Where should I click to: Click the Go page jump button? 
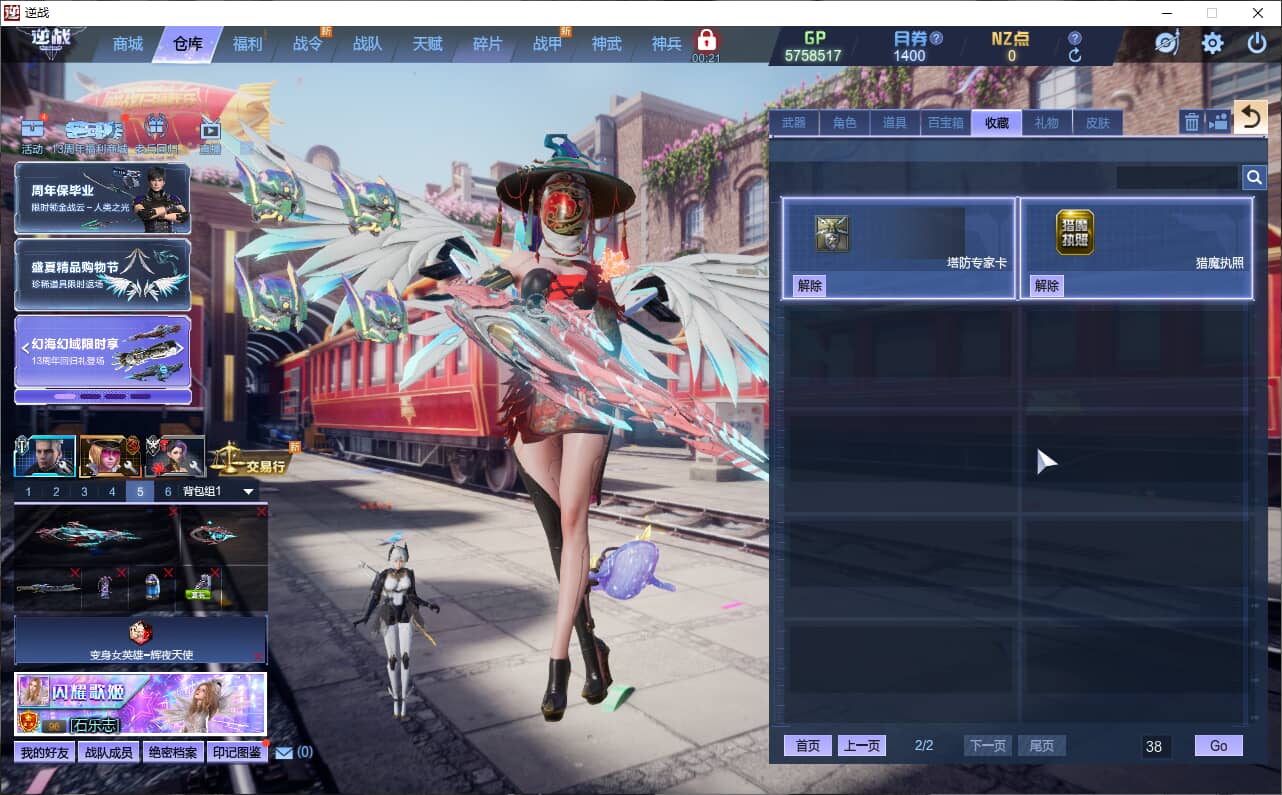1218,746
